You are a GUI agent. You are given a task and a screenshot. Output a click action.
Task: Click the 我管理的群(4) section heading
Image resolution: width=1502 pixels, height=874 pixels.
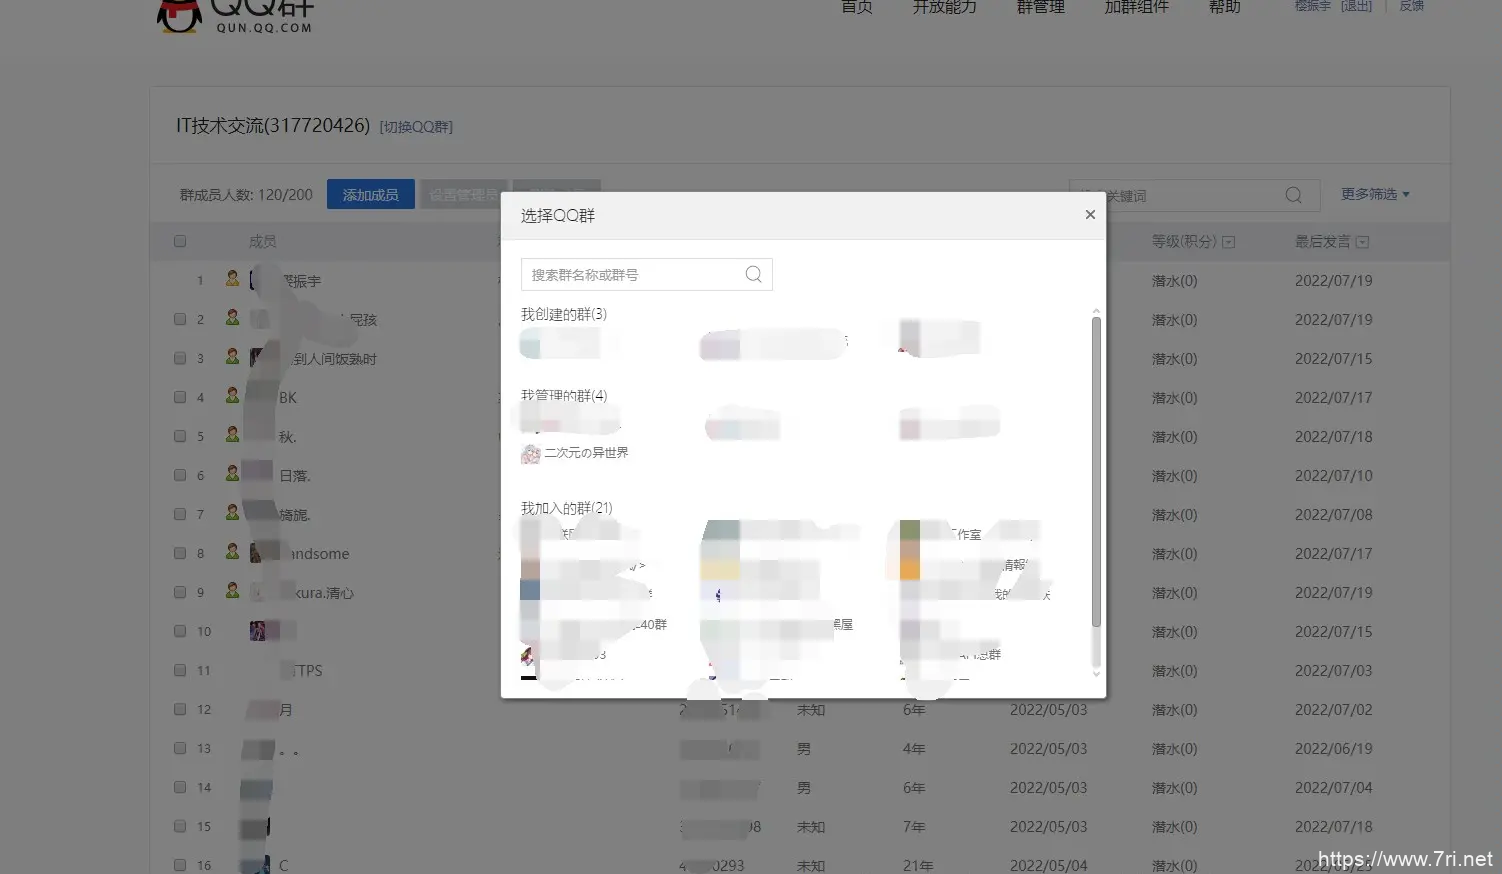[x=563, y=395]
